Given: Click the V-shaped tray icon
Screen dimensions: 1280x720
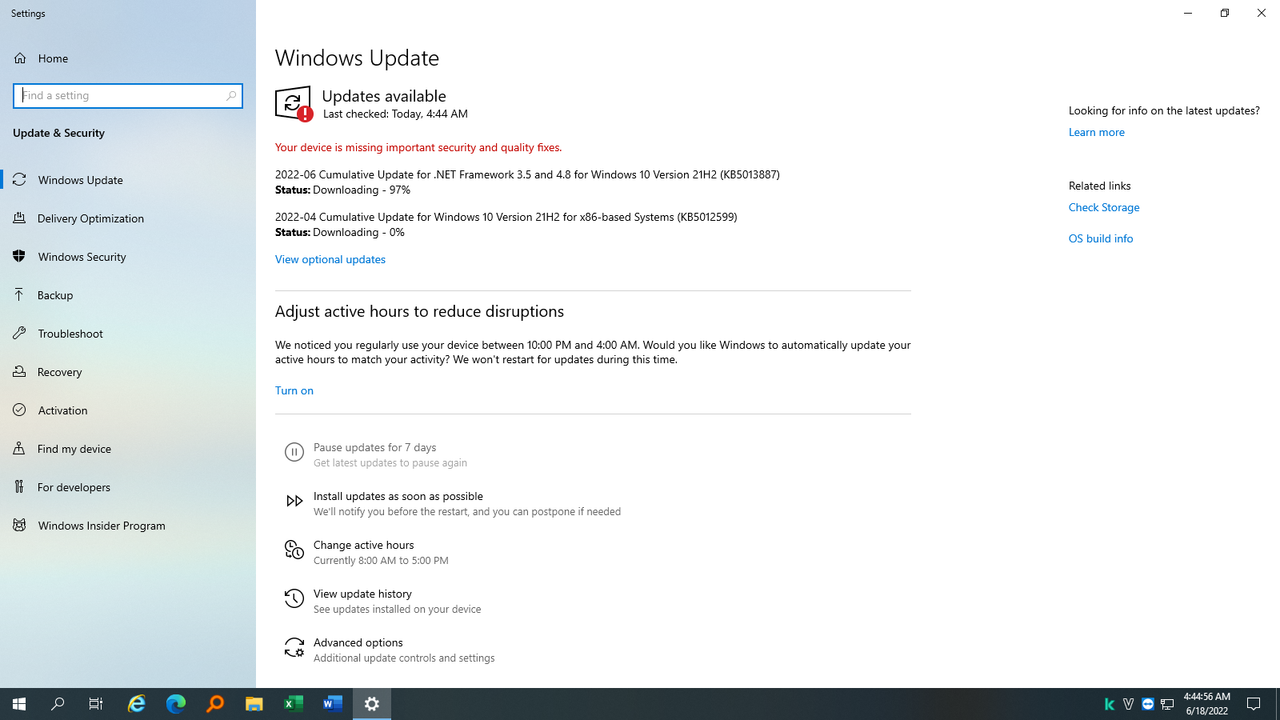Looking at the screenshot, I should pos(1128,705).
